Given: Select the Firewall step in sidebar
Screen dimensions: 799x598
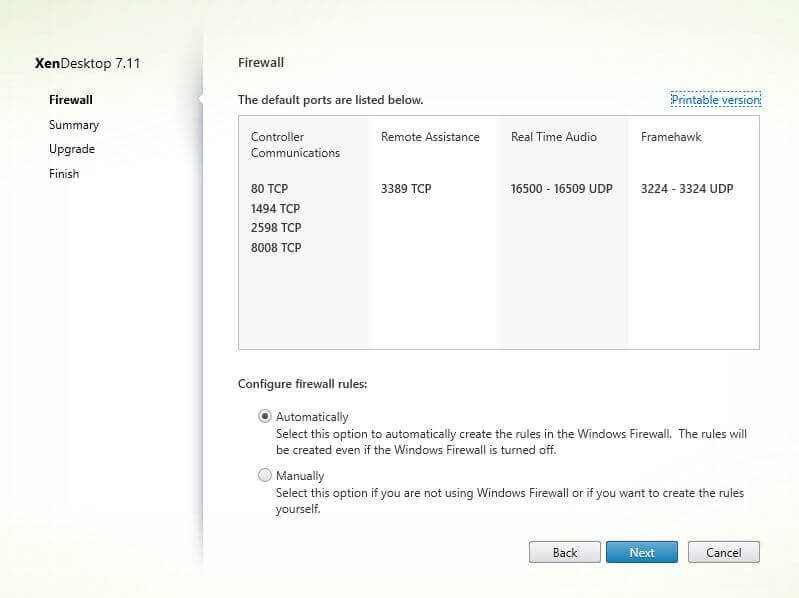Looking at the screenshot, I should point(71,100).
